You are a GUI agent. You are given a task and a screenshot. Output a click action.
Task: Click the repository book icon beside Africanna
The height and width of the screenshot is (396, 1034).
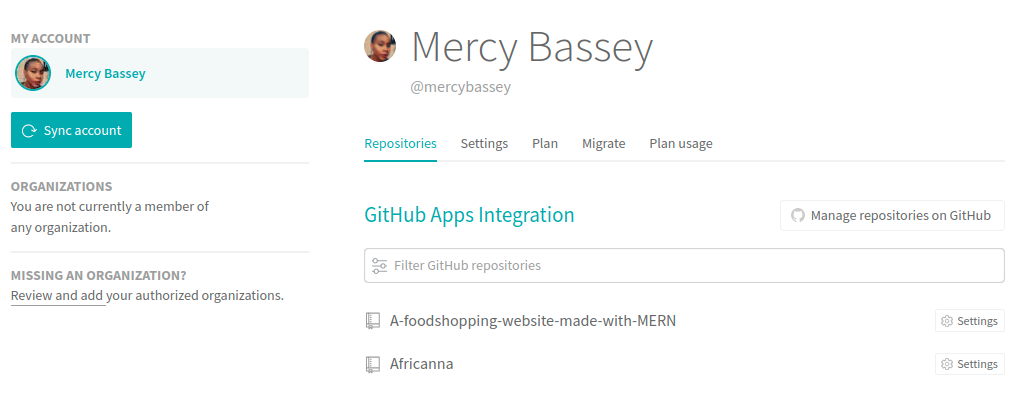[373, 364]
